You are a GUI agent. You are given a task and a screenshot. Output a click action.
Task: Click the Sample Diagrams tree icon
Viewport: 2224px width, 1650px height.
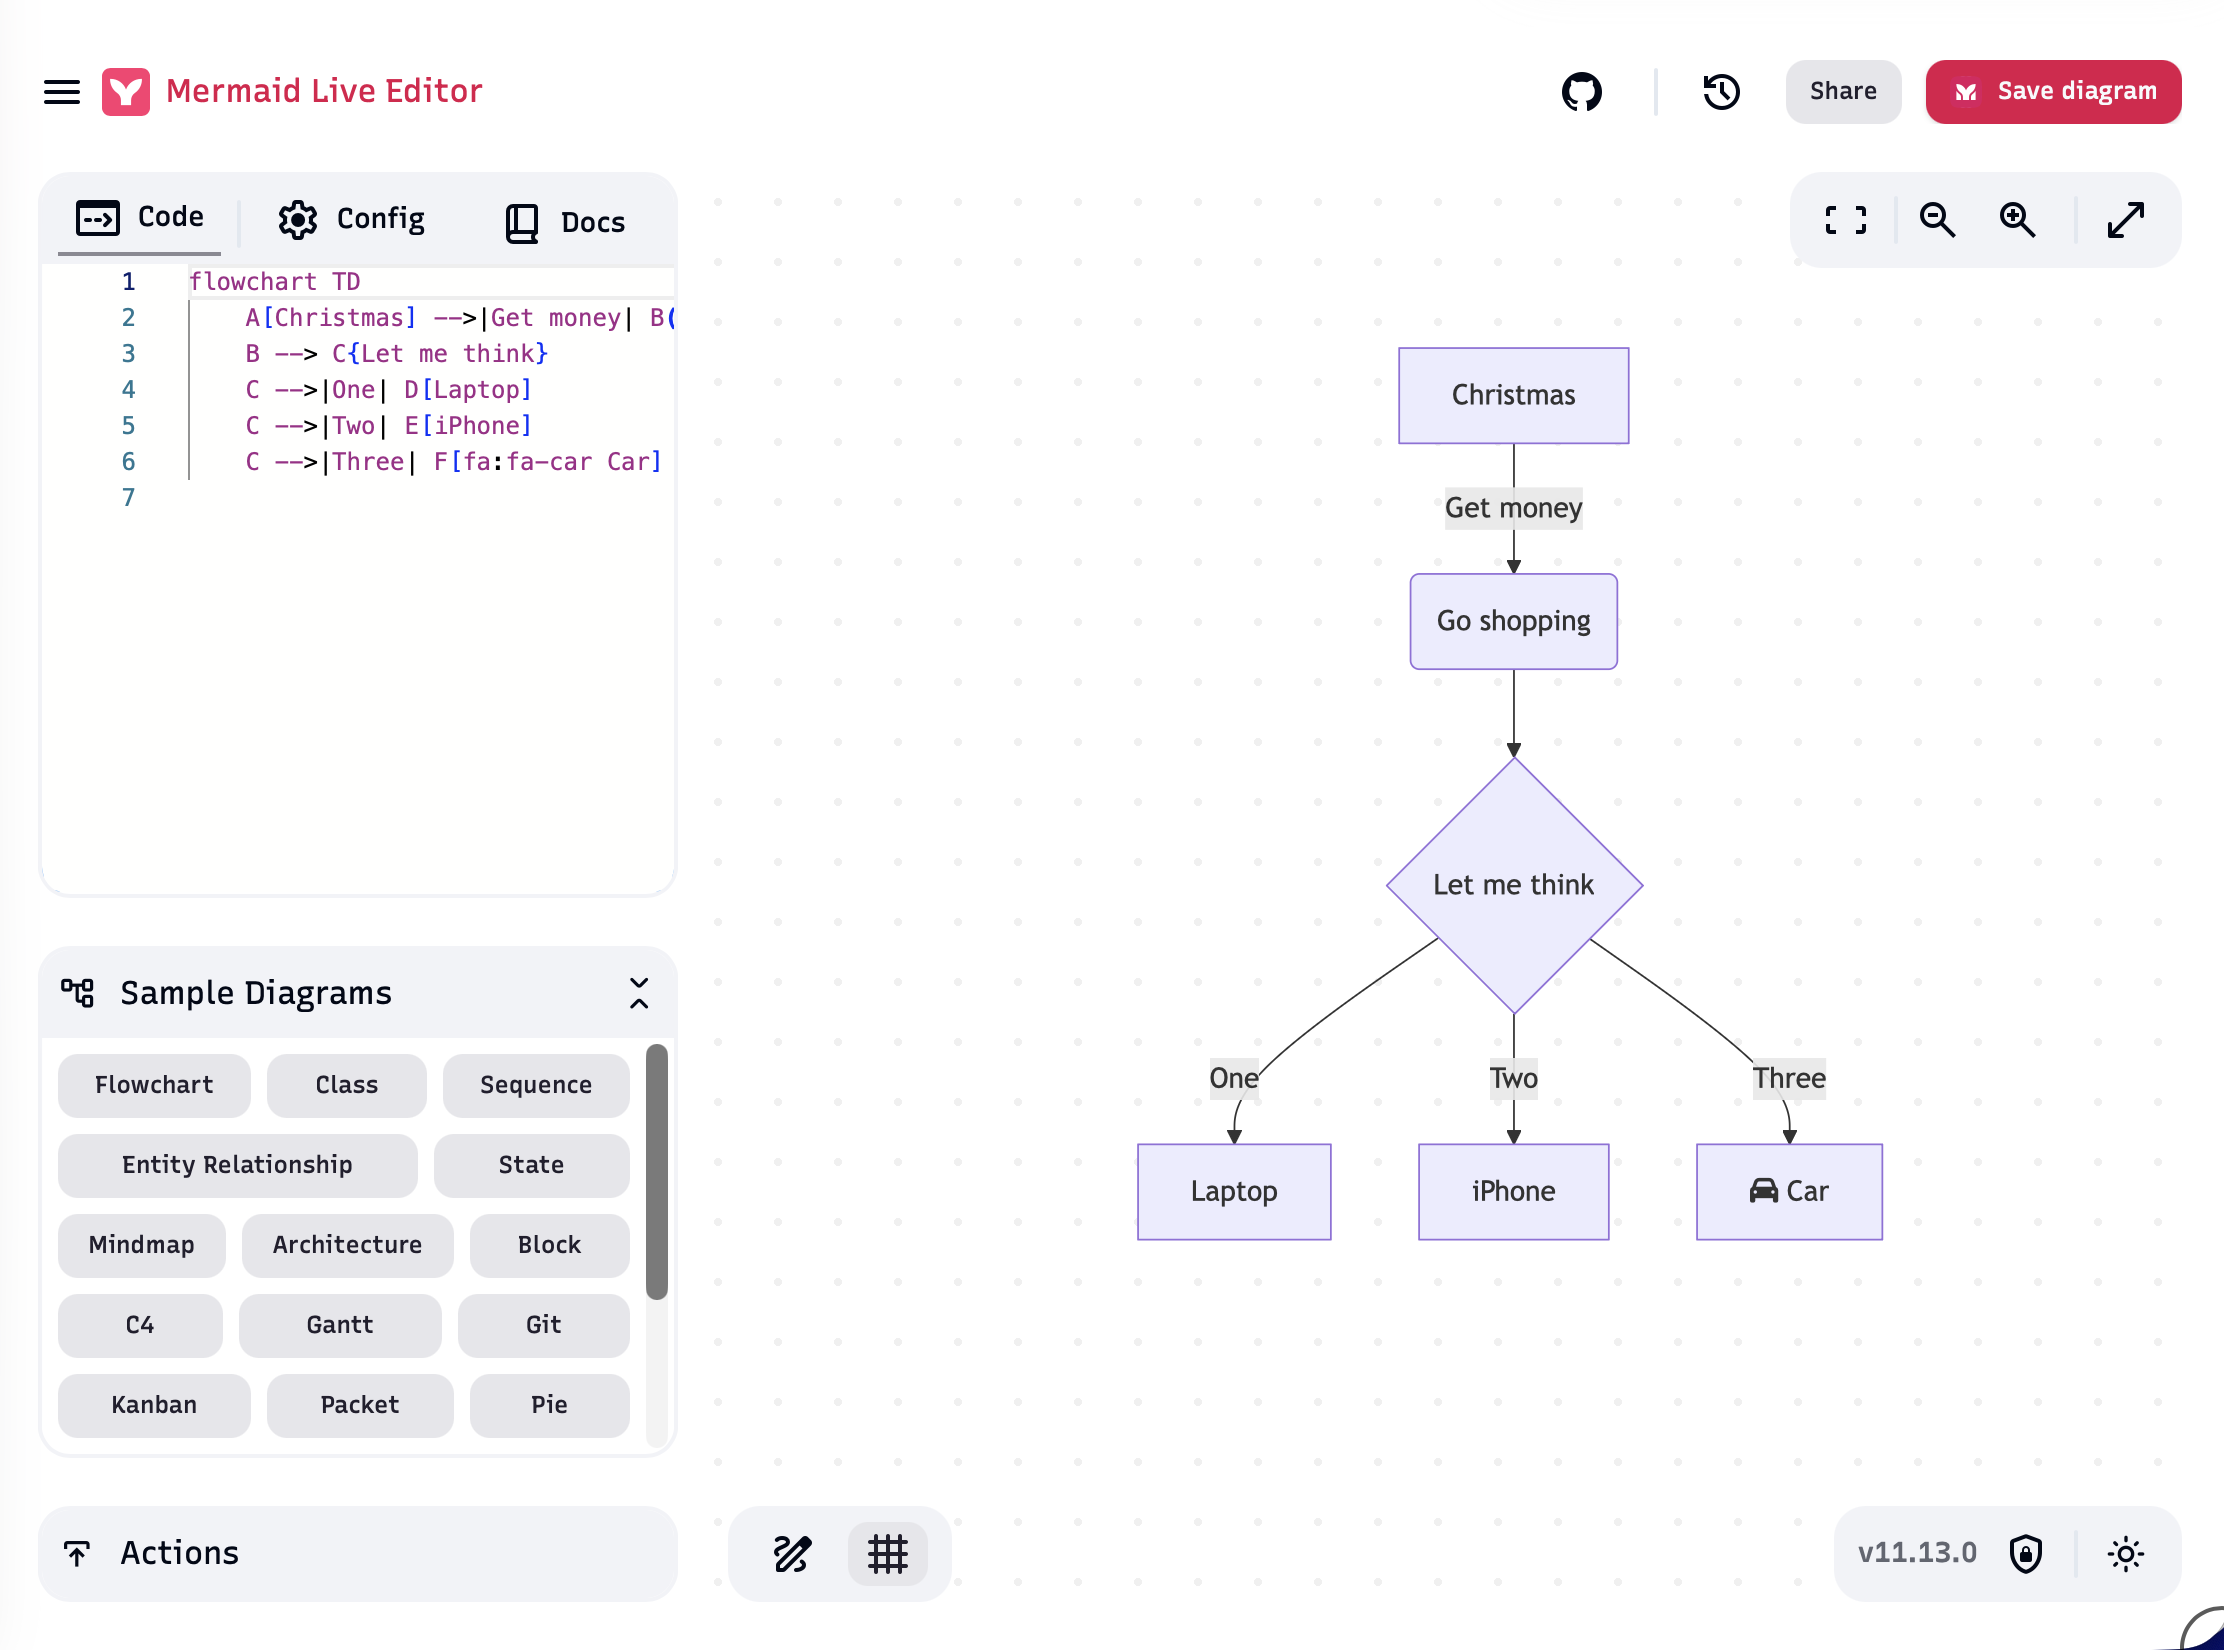pos(78,992)
